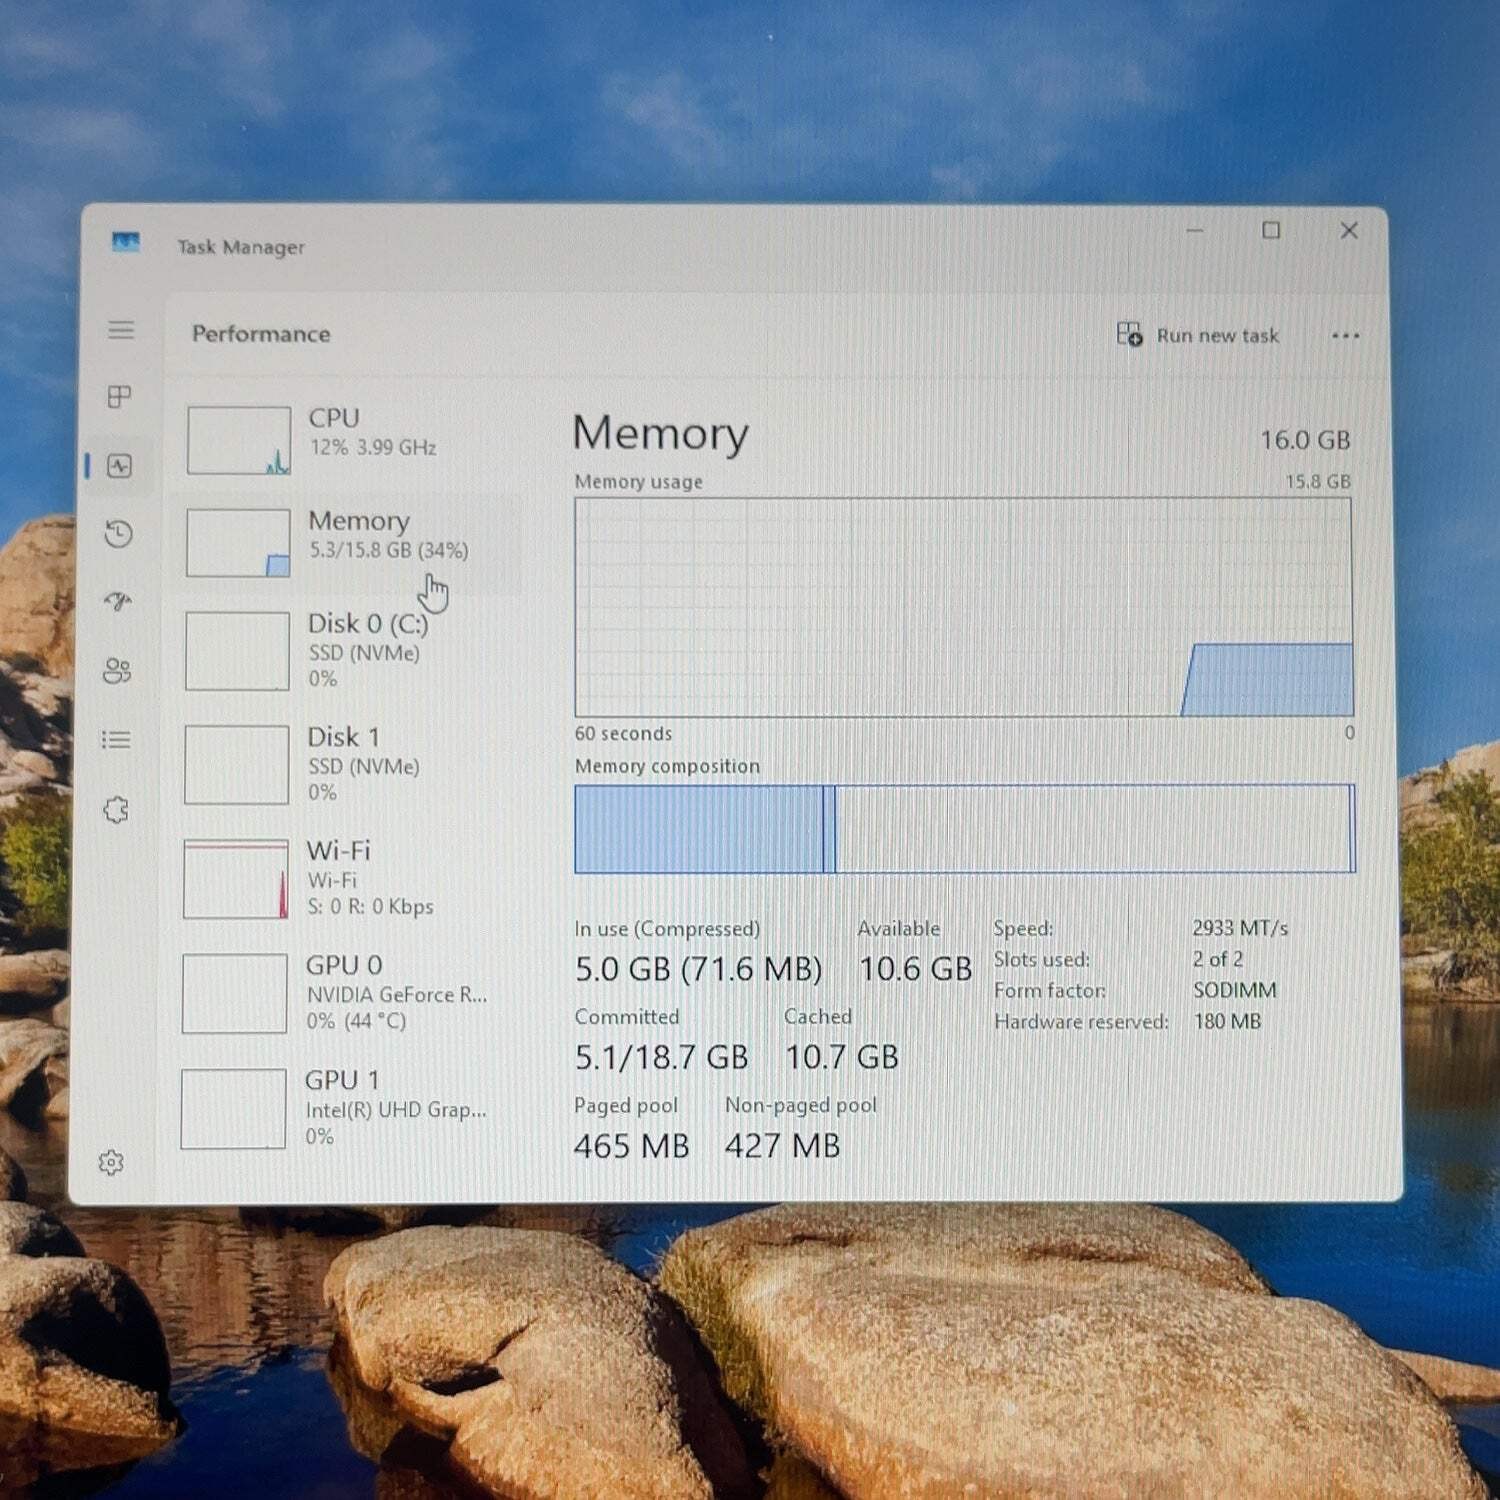This screenshot has width=1500, height=1500.
Task: Click the Cached value 10.7 GB
Action: (x=842, y=1057)
